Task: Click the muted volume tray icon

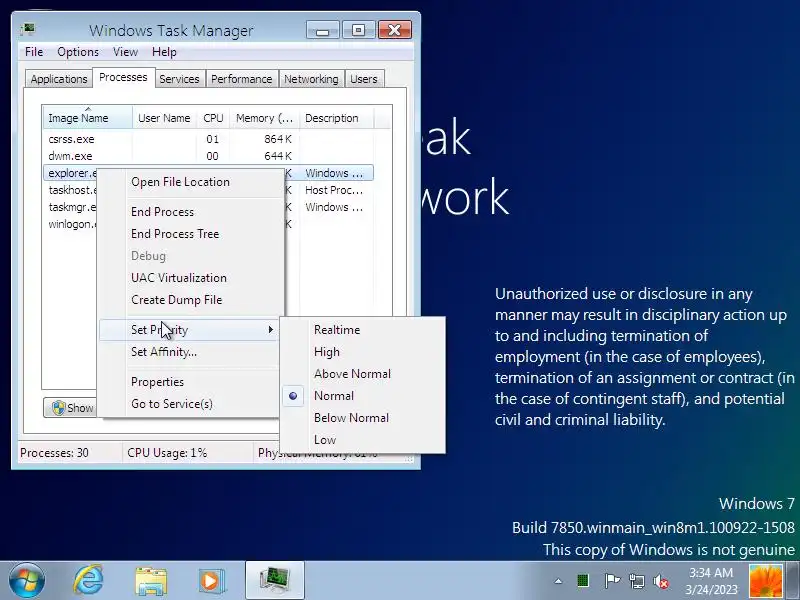Action: pos(661,581)
